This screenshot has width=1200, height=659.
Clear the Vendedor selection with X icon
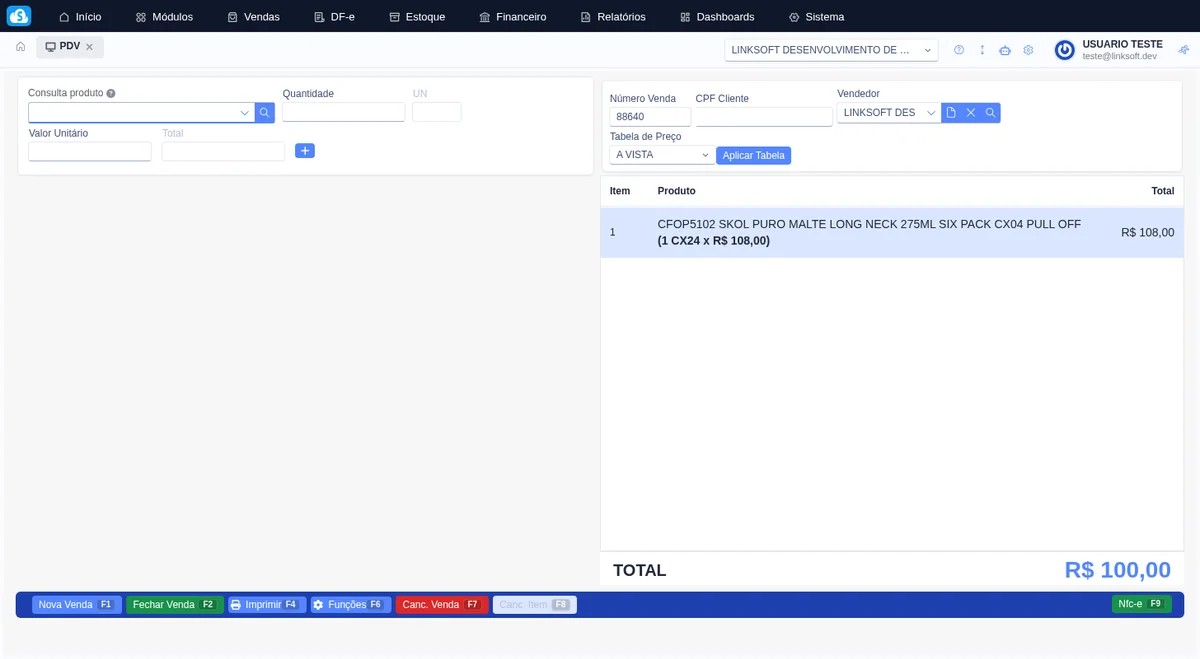tap(970, 113)
